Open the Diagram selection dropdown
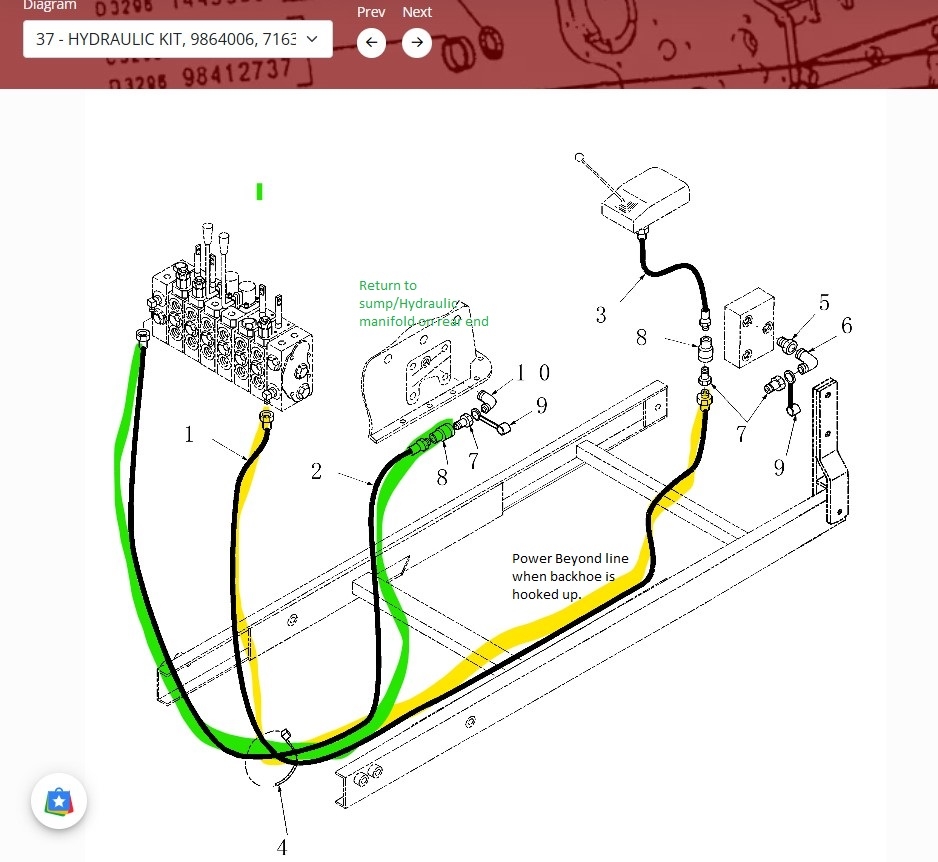This screenshot has width=938, height=862. tap(177, 40)
